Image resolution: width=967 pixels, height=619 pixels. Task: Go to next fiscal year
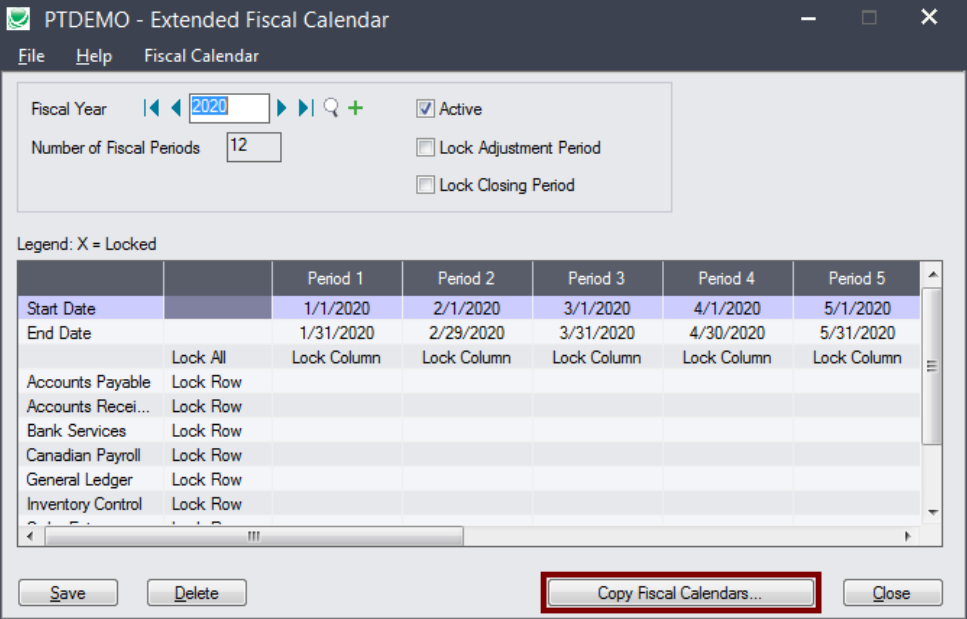(282, 109)
